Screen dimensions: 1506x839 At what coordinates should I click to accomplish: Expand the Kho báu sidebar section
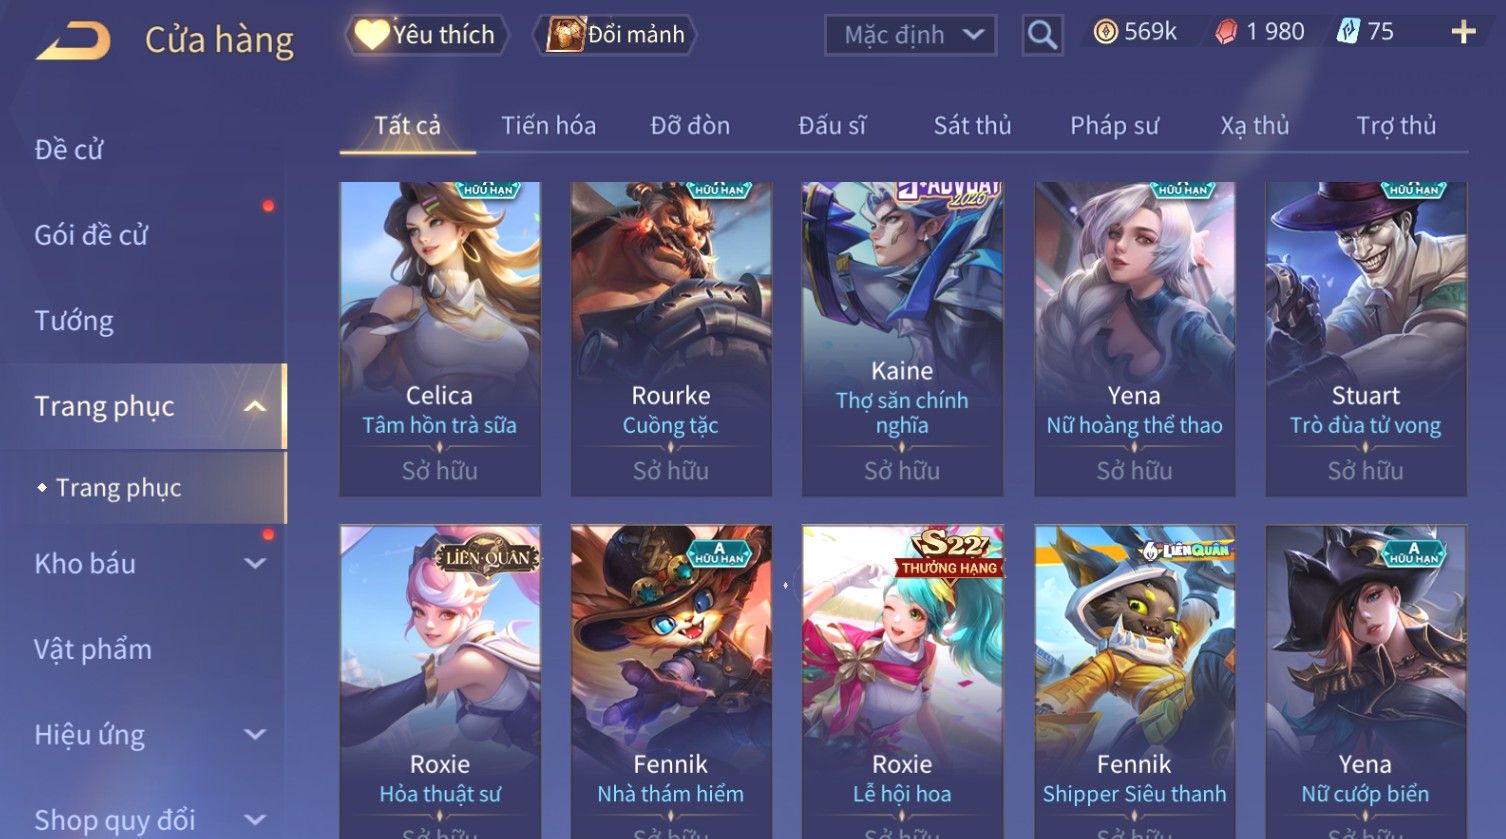point(255,563)
